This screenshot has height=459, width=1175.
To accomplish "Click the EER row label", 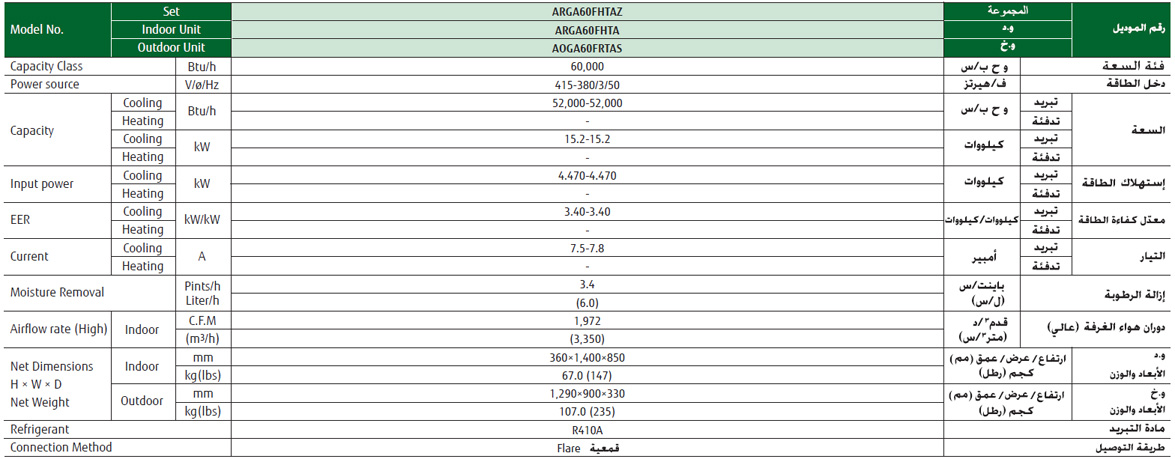I will click(x=22, y=220).
